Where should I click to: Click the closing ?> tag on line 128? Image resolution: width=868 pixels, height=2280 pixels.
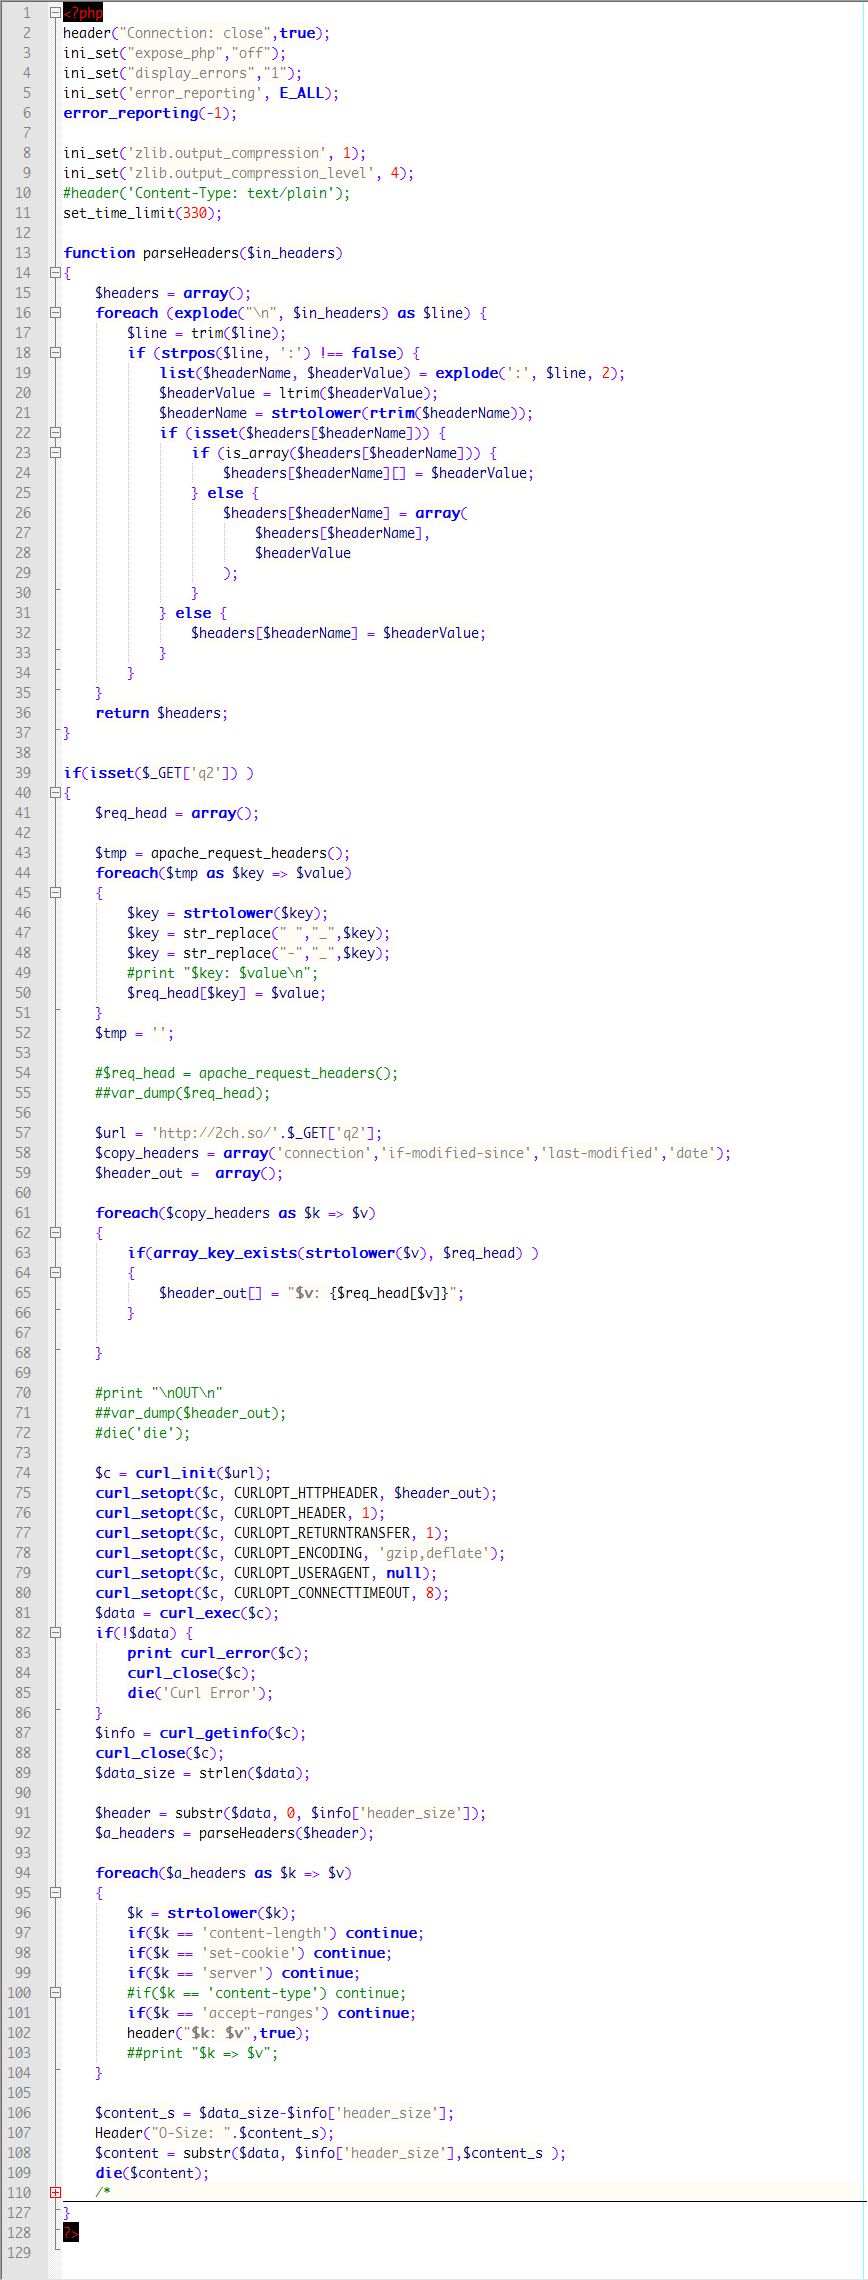point(71,2233)
